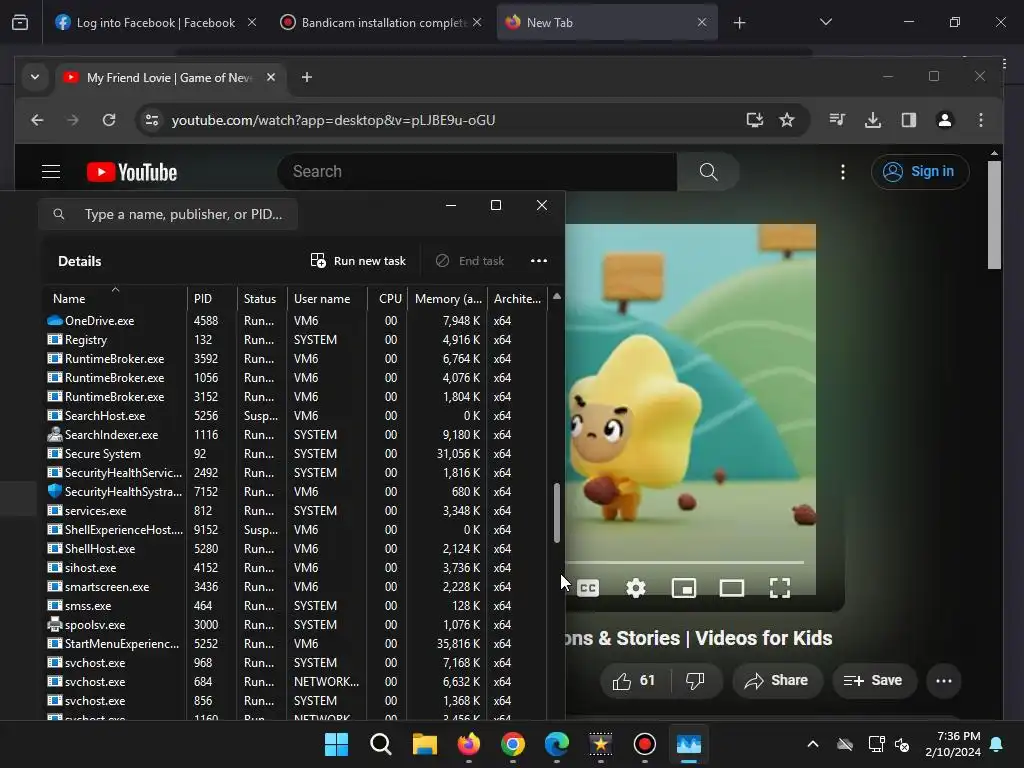Sort by Memory column header

tap(447, 298)
